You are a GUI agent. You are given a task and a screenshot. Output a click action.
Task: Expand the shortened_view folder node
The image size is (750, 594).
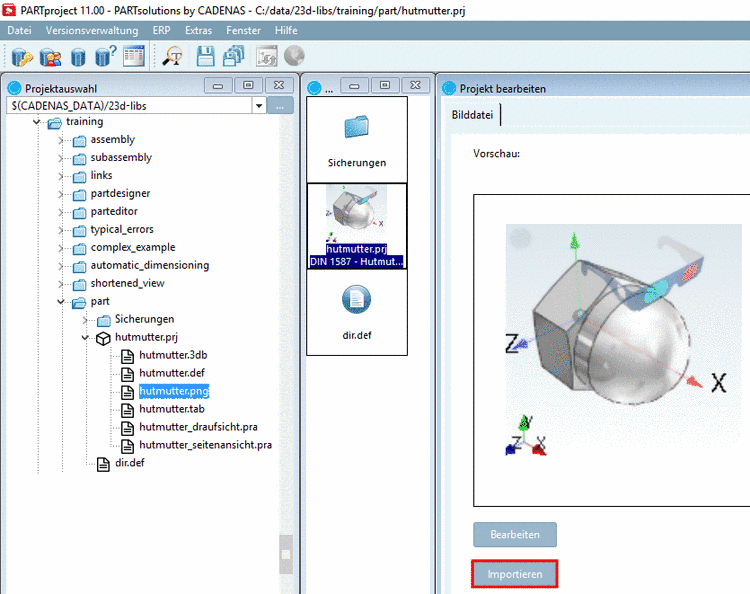[x=61, y=284]
